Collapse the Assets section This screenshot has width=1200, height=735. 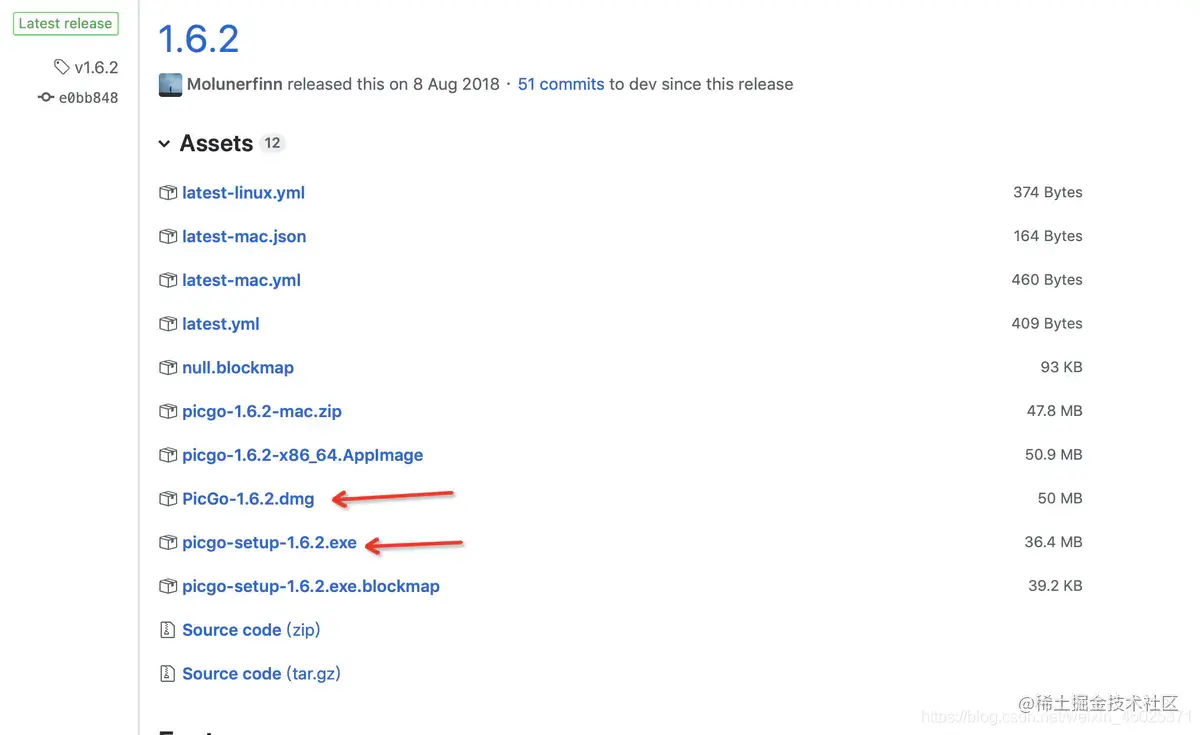click(164, 144)
